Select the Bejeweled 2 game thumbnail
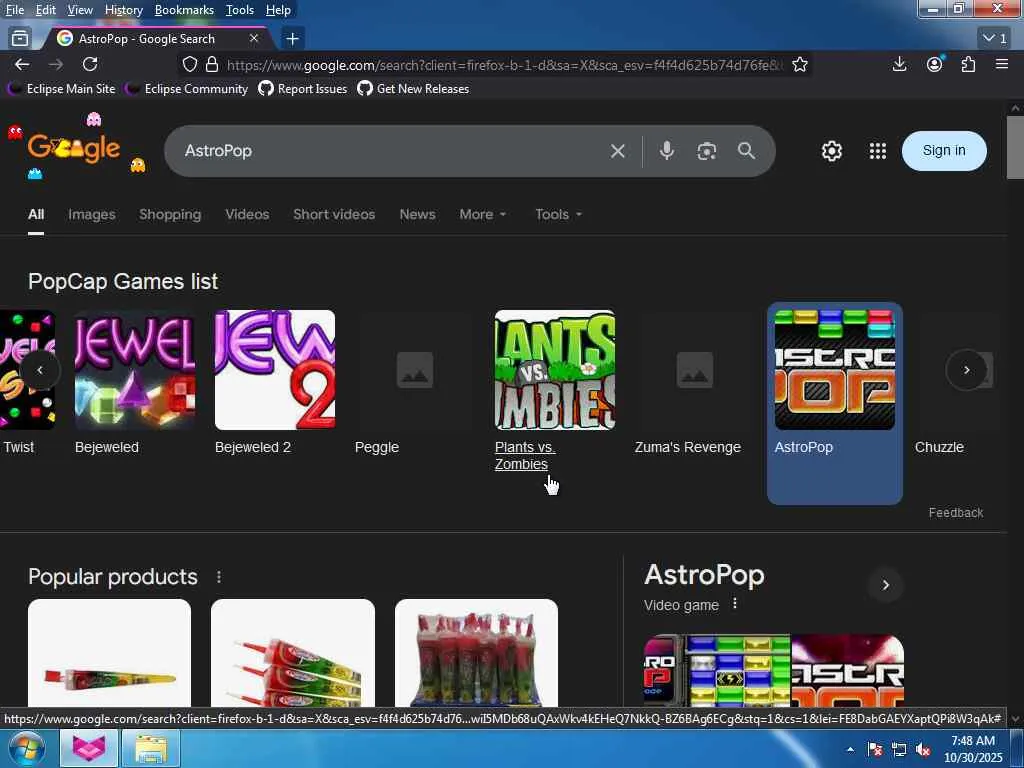This screenshot has height=768, width=1024. 275,370
